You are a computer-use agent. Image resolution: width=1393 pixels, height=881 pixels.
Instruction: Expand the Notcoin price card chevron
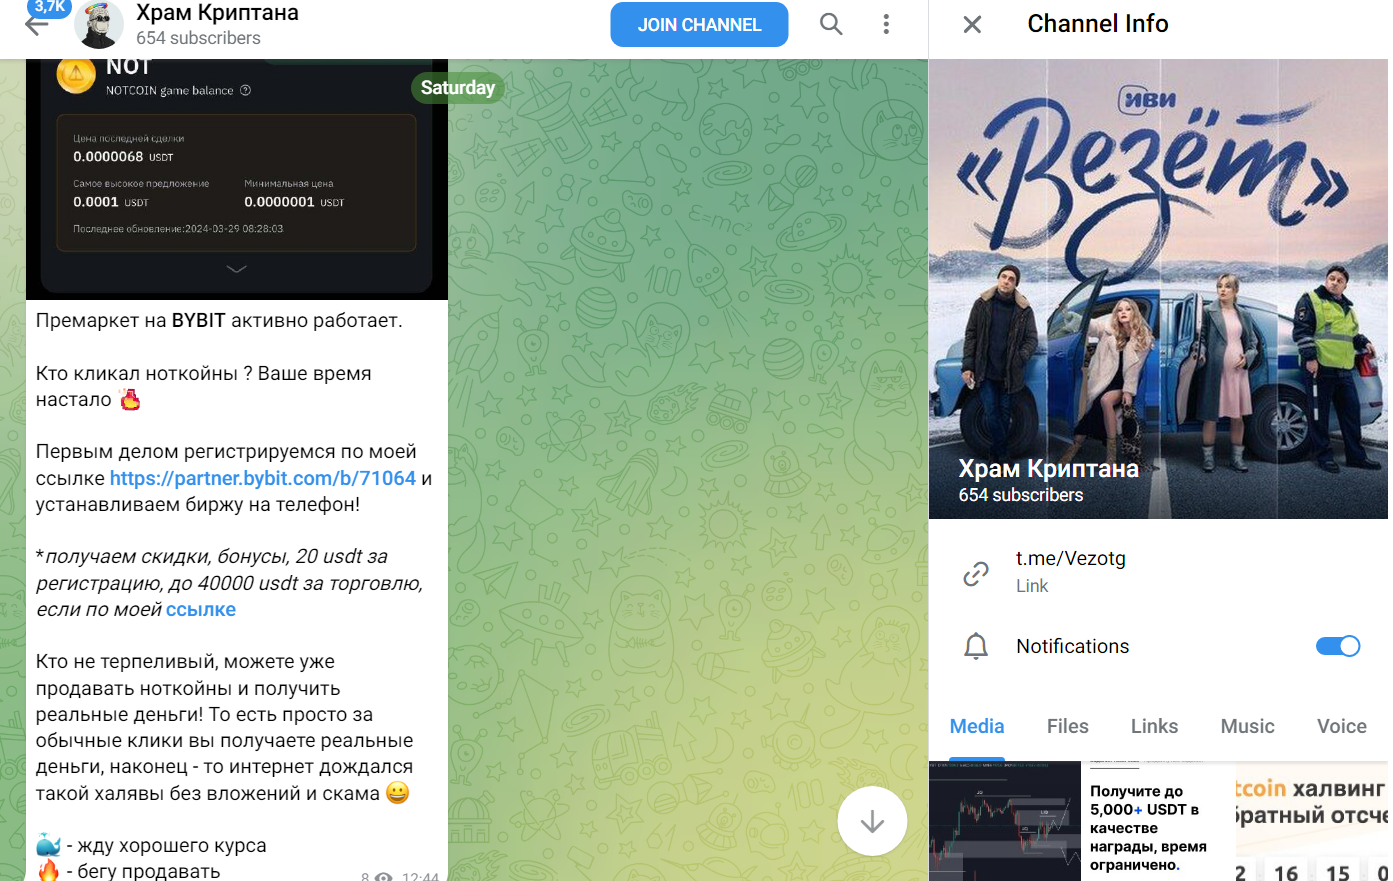tap(236, 269)
